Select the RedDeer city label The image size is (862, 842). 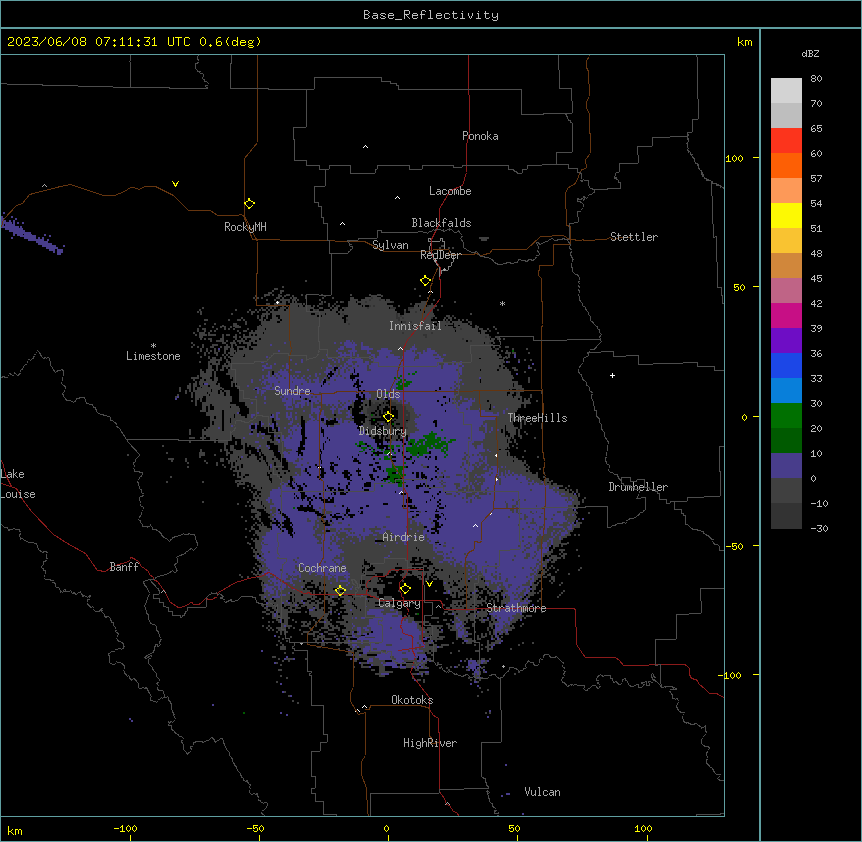pyautogui.click(x=440, y=255)
